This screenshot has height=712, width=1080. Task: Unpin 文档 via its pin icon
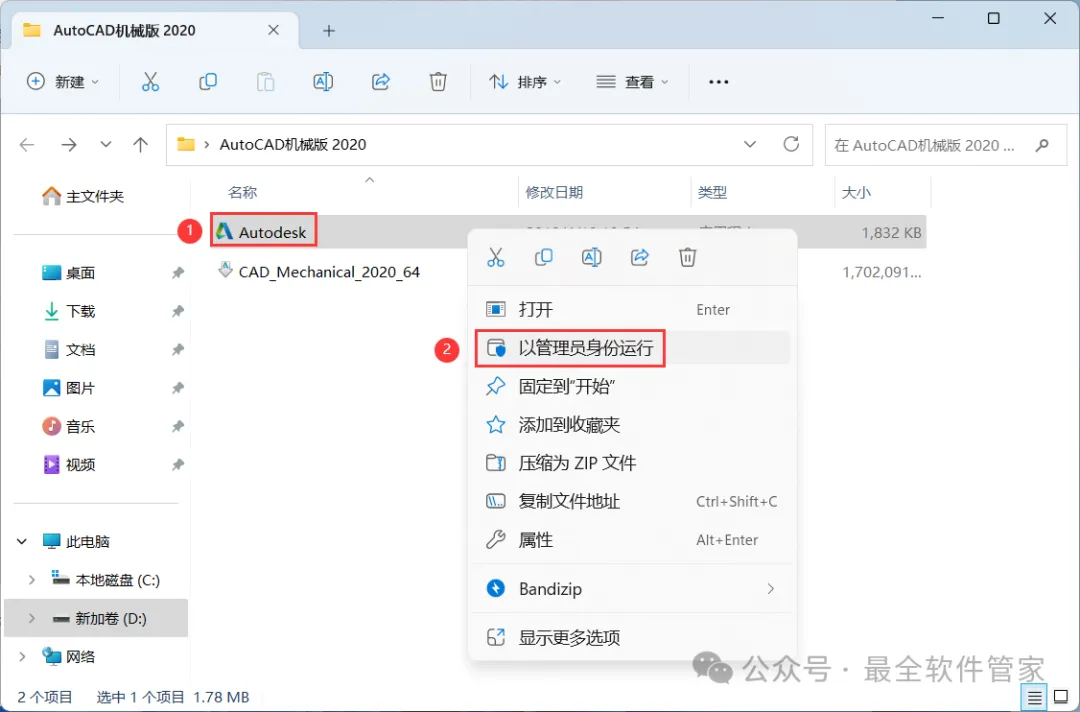(x=178, y=350)
